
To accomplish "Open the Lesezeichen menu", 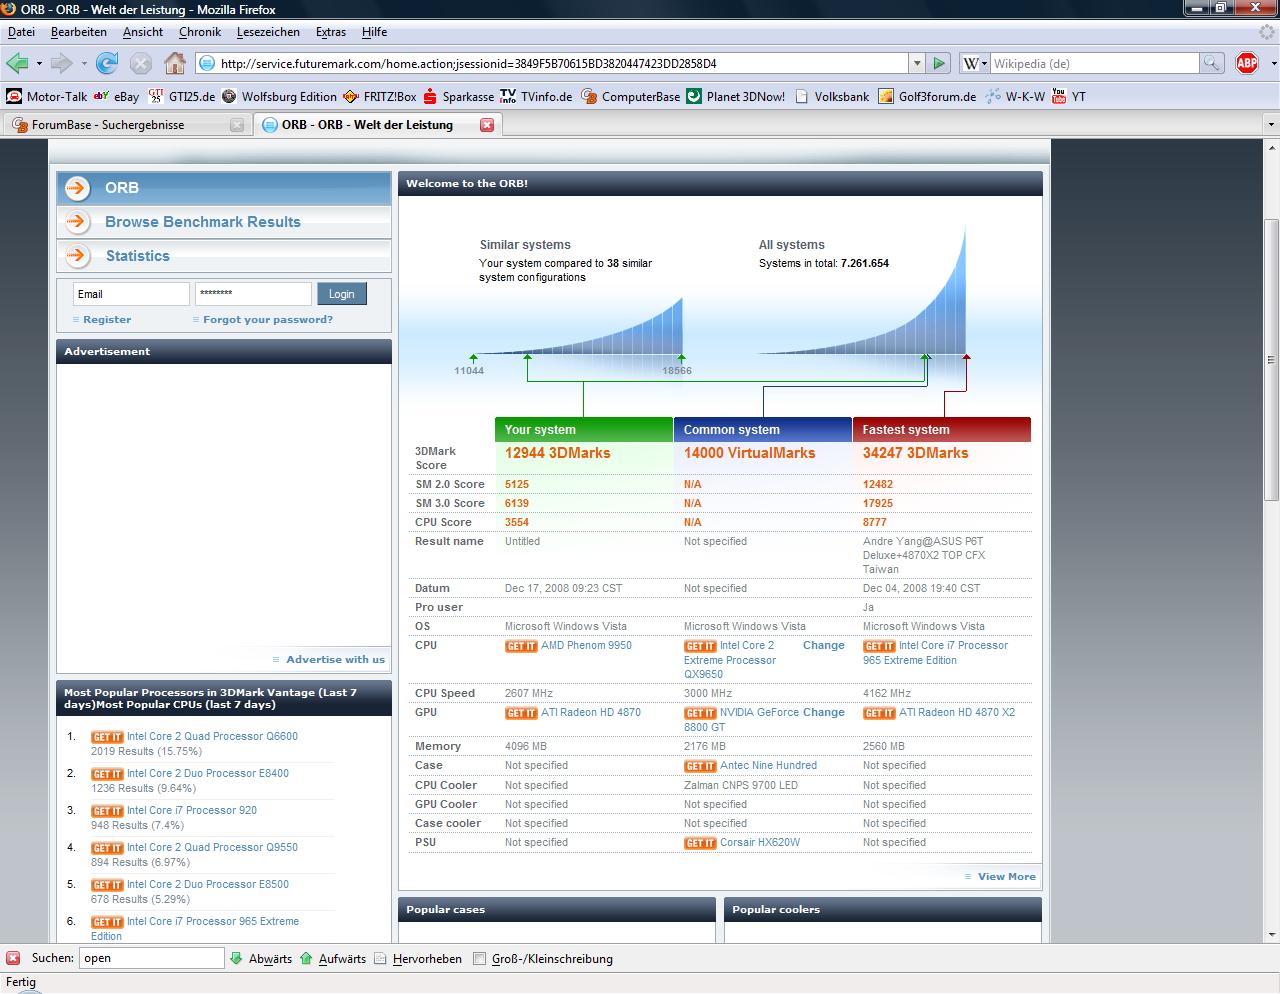I will coord(268,32).
